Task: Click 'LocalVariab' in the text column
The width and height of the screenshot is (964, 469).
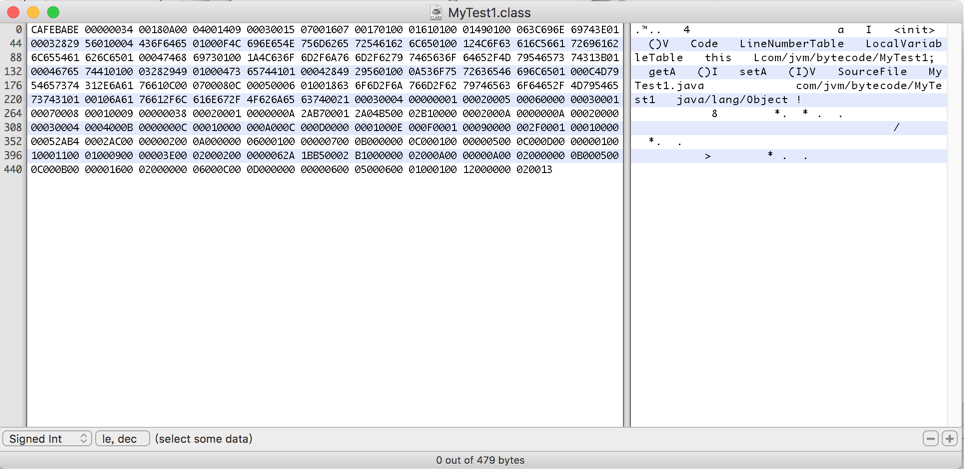Action: pyautogui.click(x=904, y=44)
